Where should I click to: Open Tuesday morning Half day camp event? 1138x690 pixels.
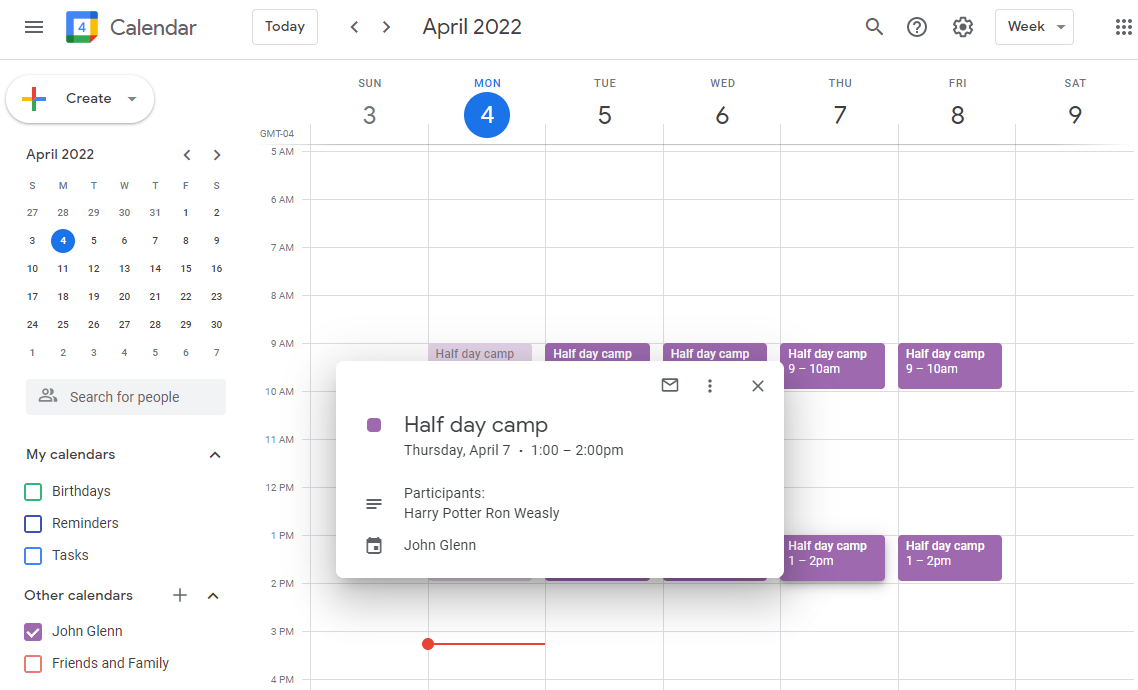(597, 352)
